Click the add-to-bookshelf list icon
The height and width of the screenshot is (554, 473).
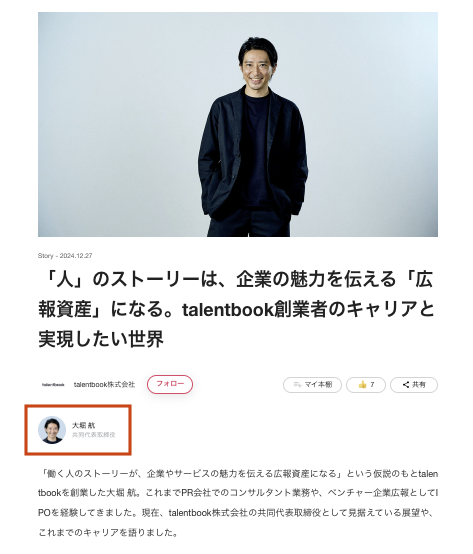click(x=297, y=385)
